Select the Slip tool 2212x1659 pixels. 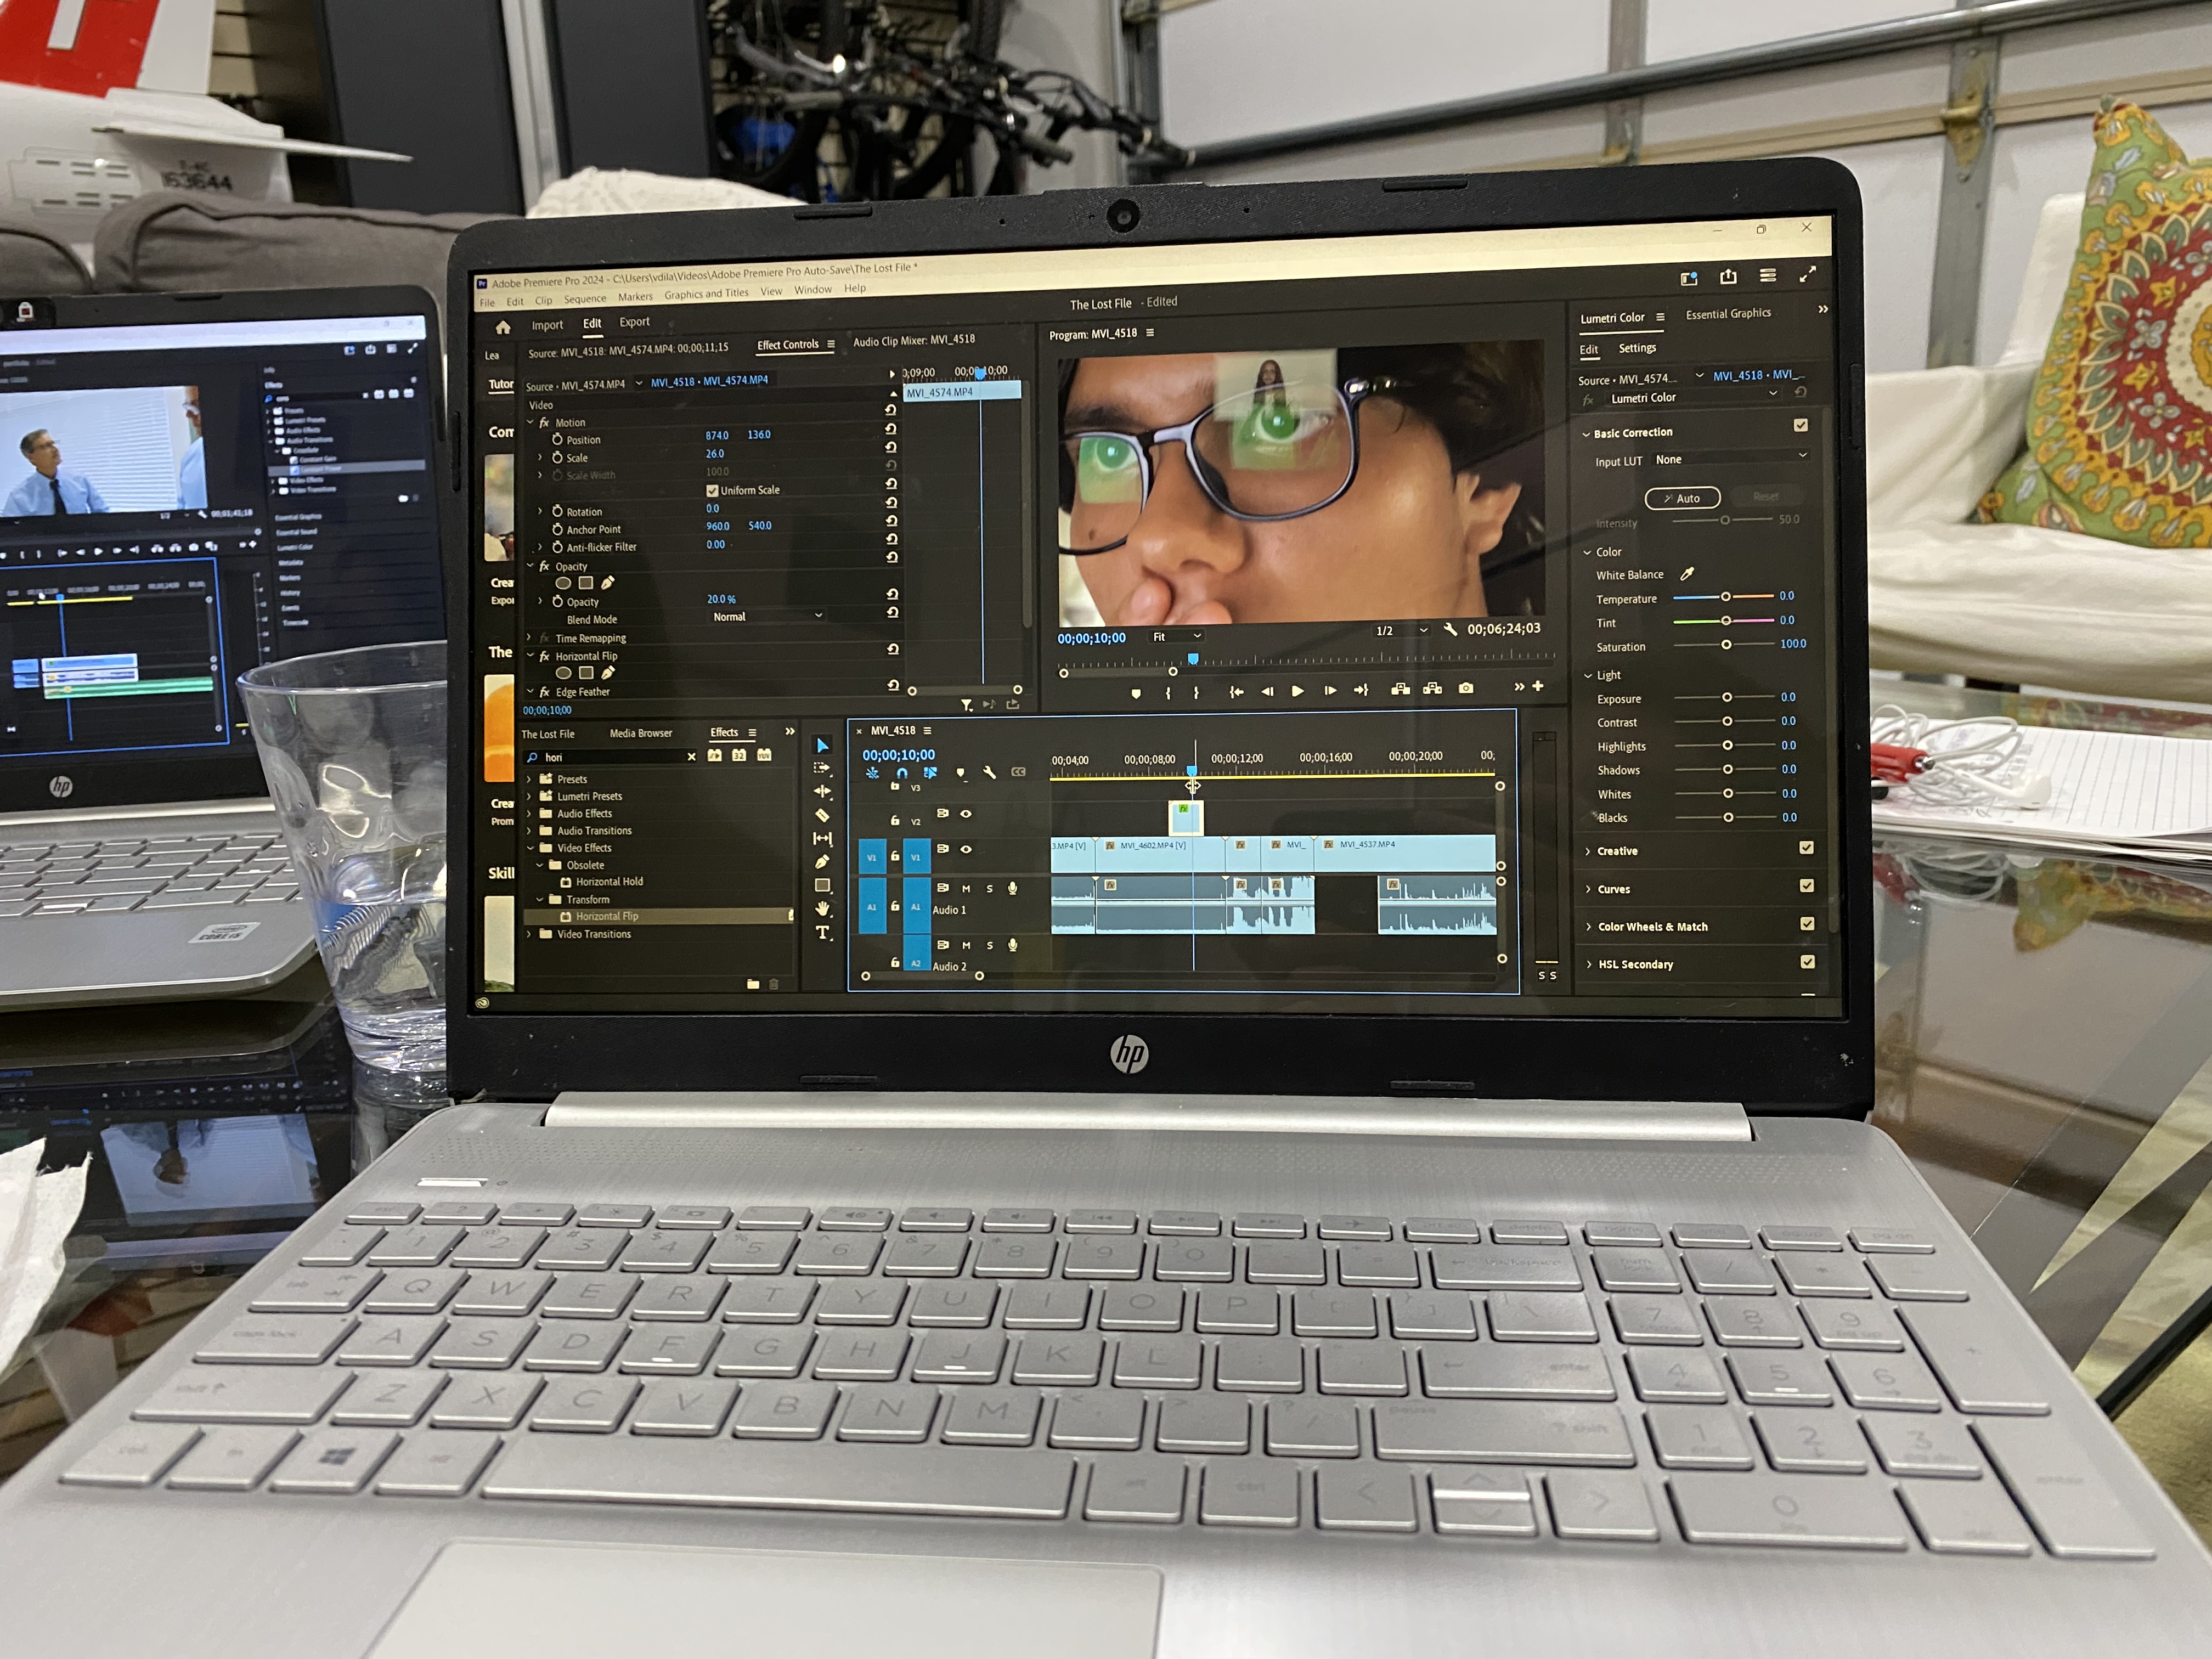pyautogui.click(x=823, y=839)
